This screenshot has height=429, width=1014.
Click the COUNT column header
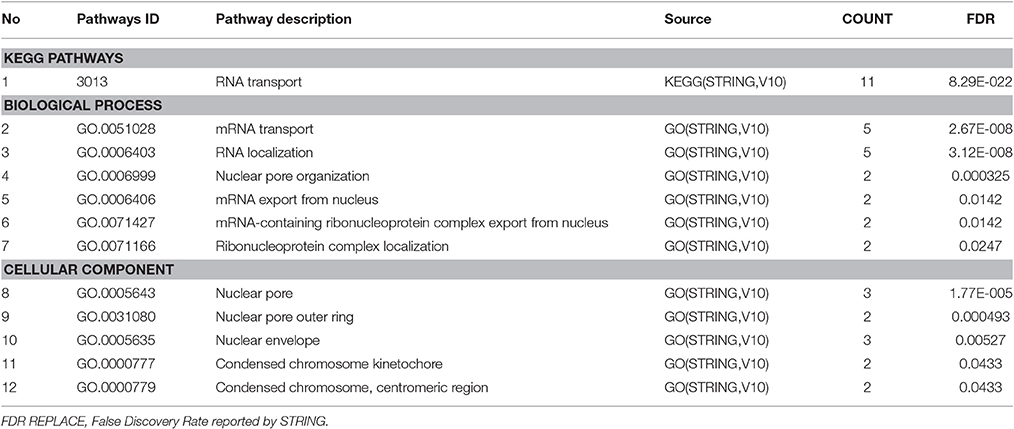click(867, 19)
